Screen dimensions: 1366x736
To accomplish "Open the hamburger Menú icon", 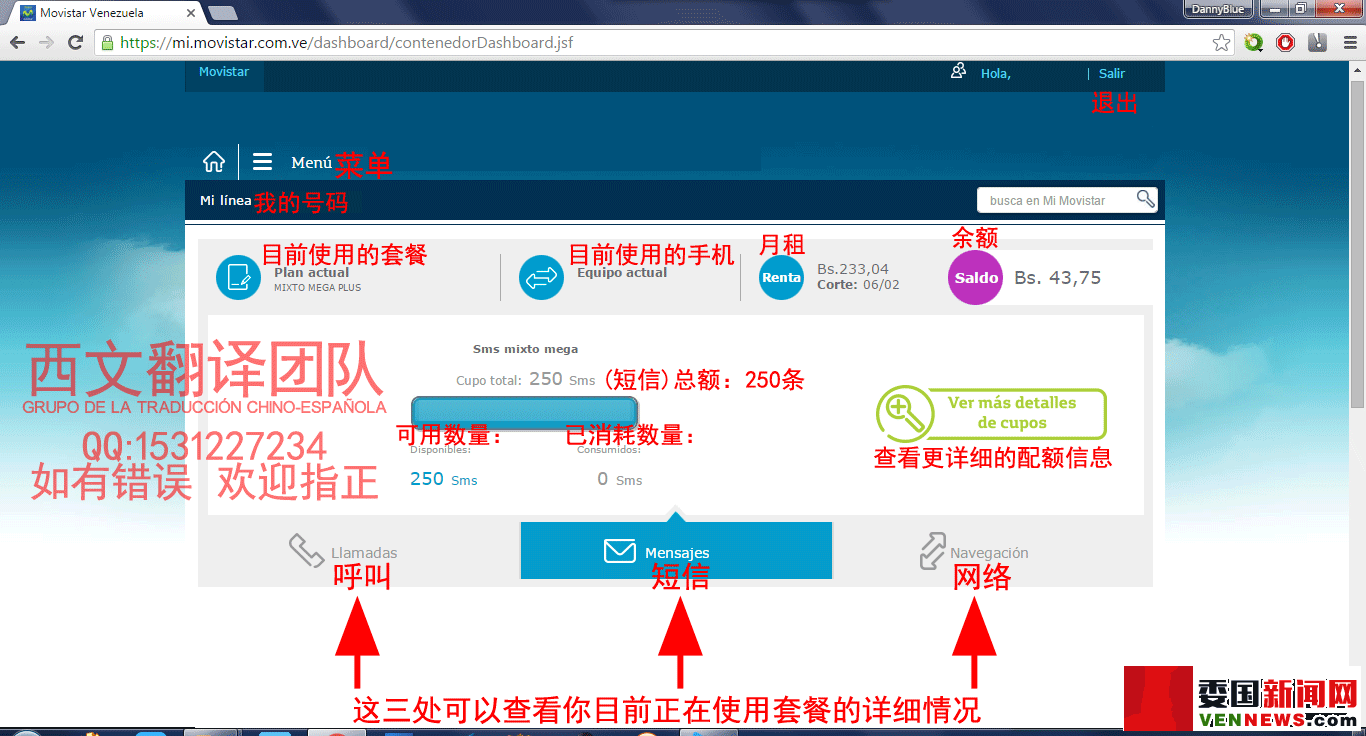I will click(x=262, y=162).
